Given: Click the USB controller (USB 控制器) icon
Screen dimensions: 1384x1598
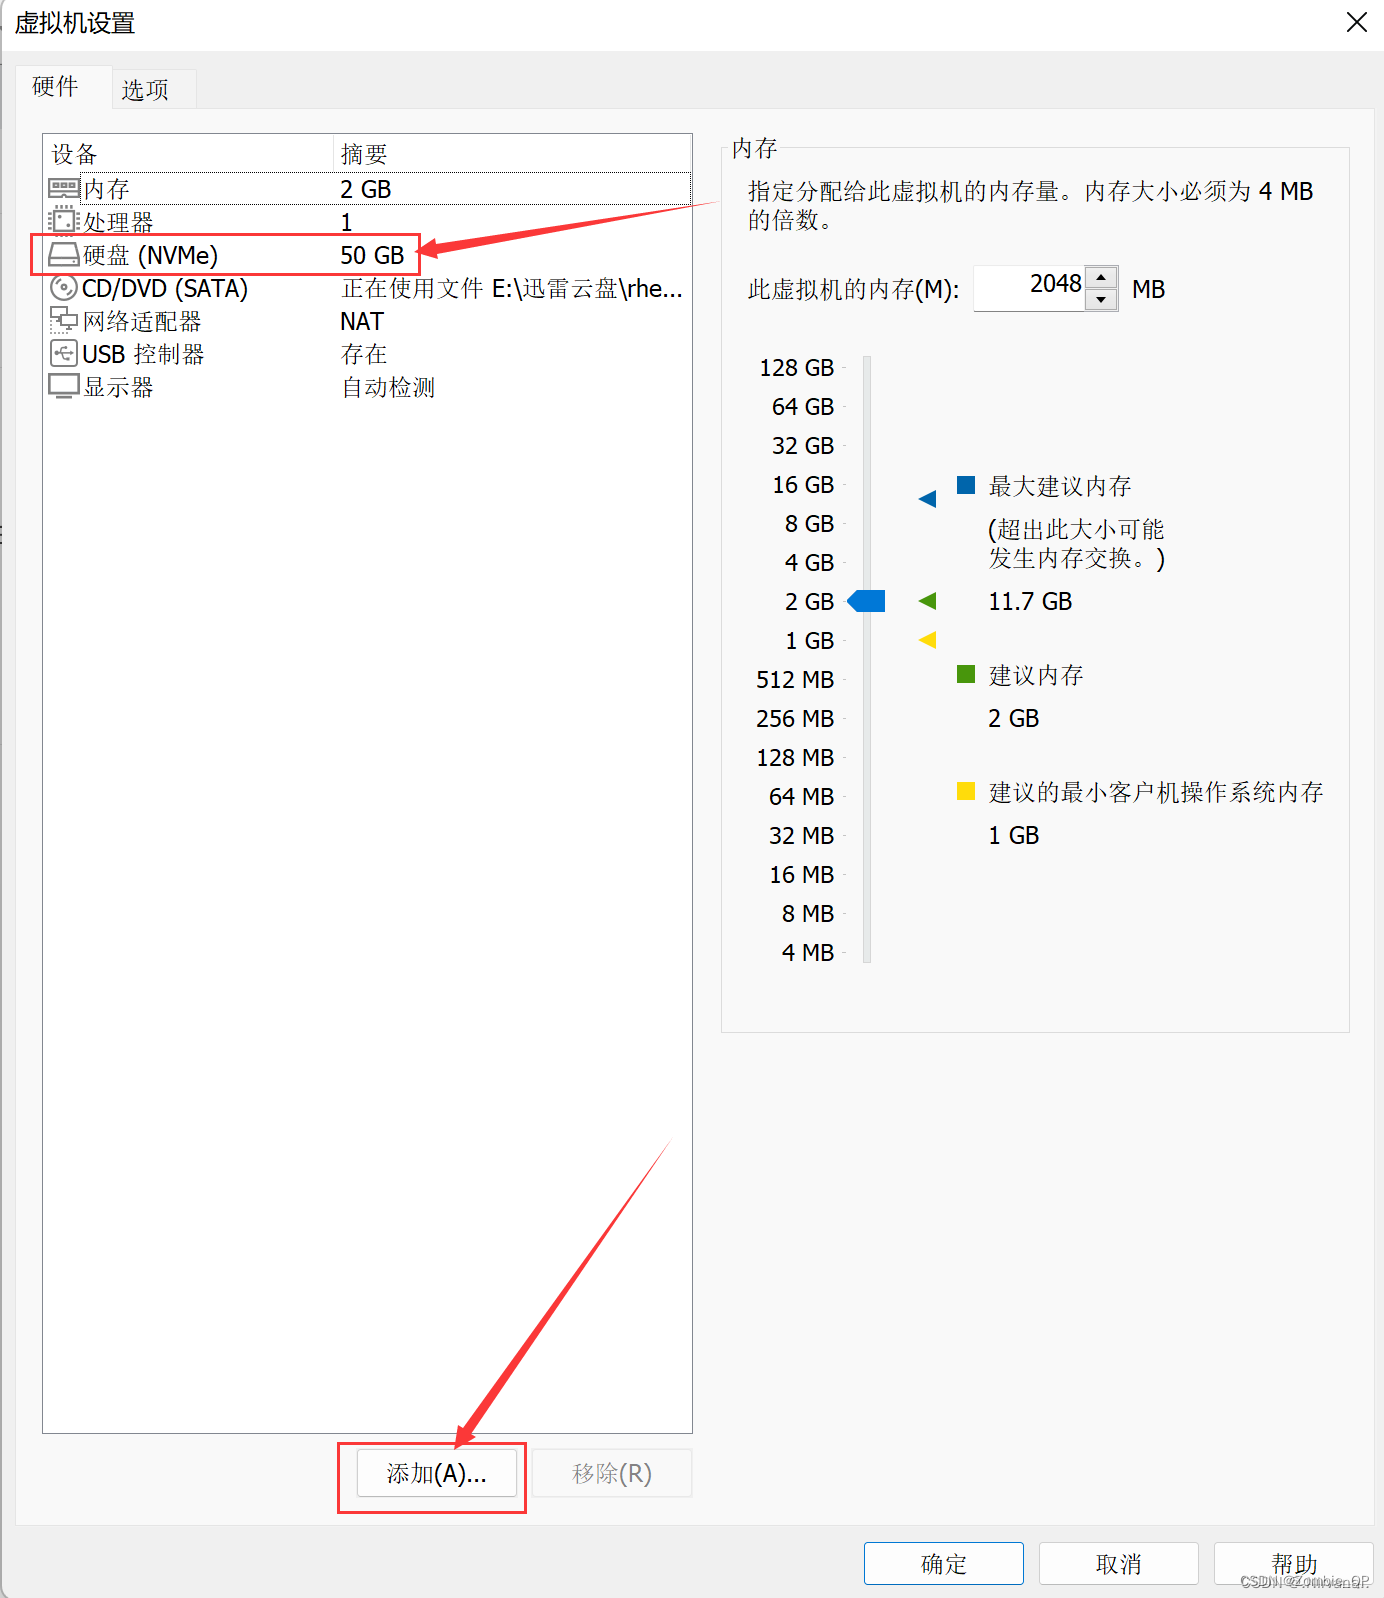Looking at the screenshot, I should (64, 354).
